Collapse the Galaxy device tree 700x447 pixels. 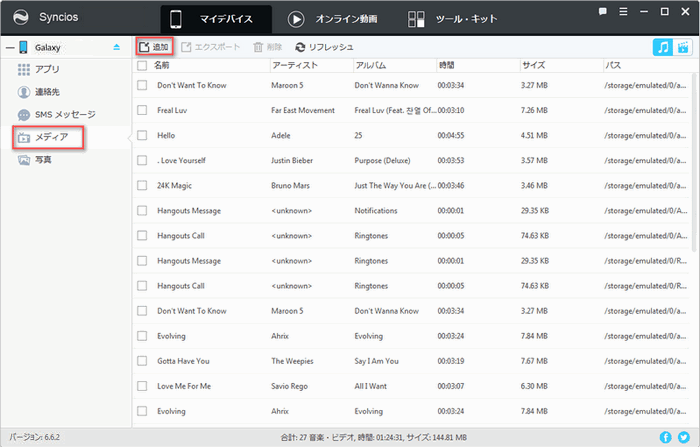[x=9, y=47]
